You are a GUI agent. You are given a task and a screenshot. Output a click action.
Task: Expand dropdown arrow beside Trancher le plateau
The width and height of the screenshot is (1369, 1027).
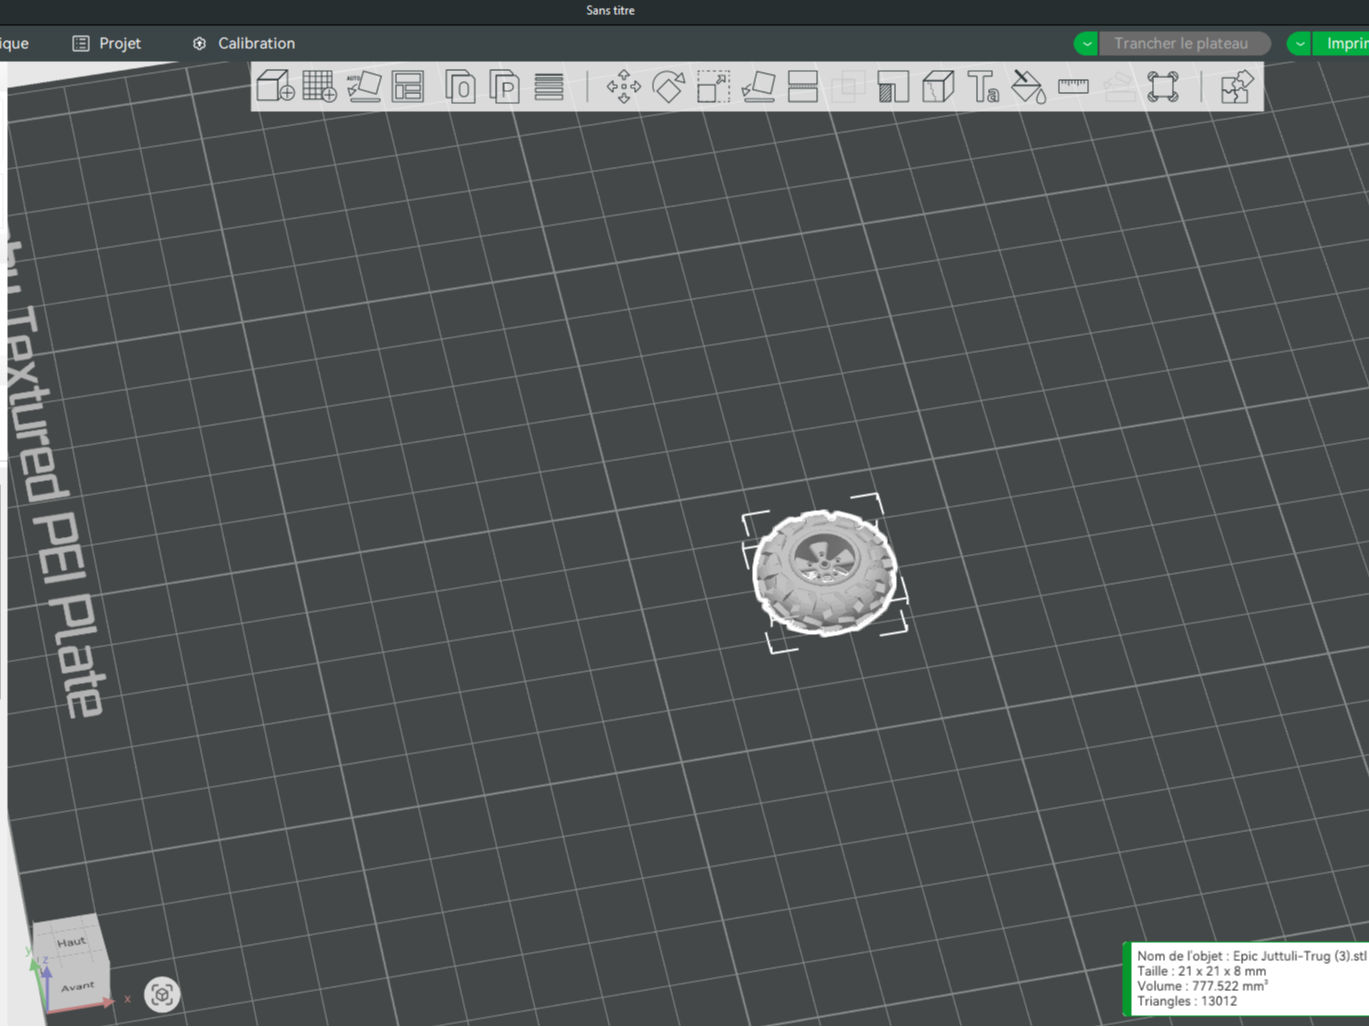pos(1086,43)
